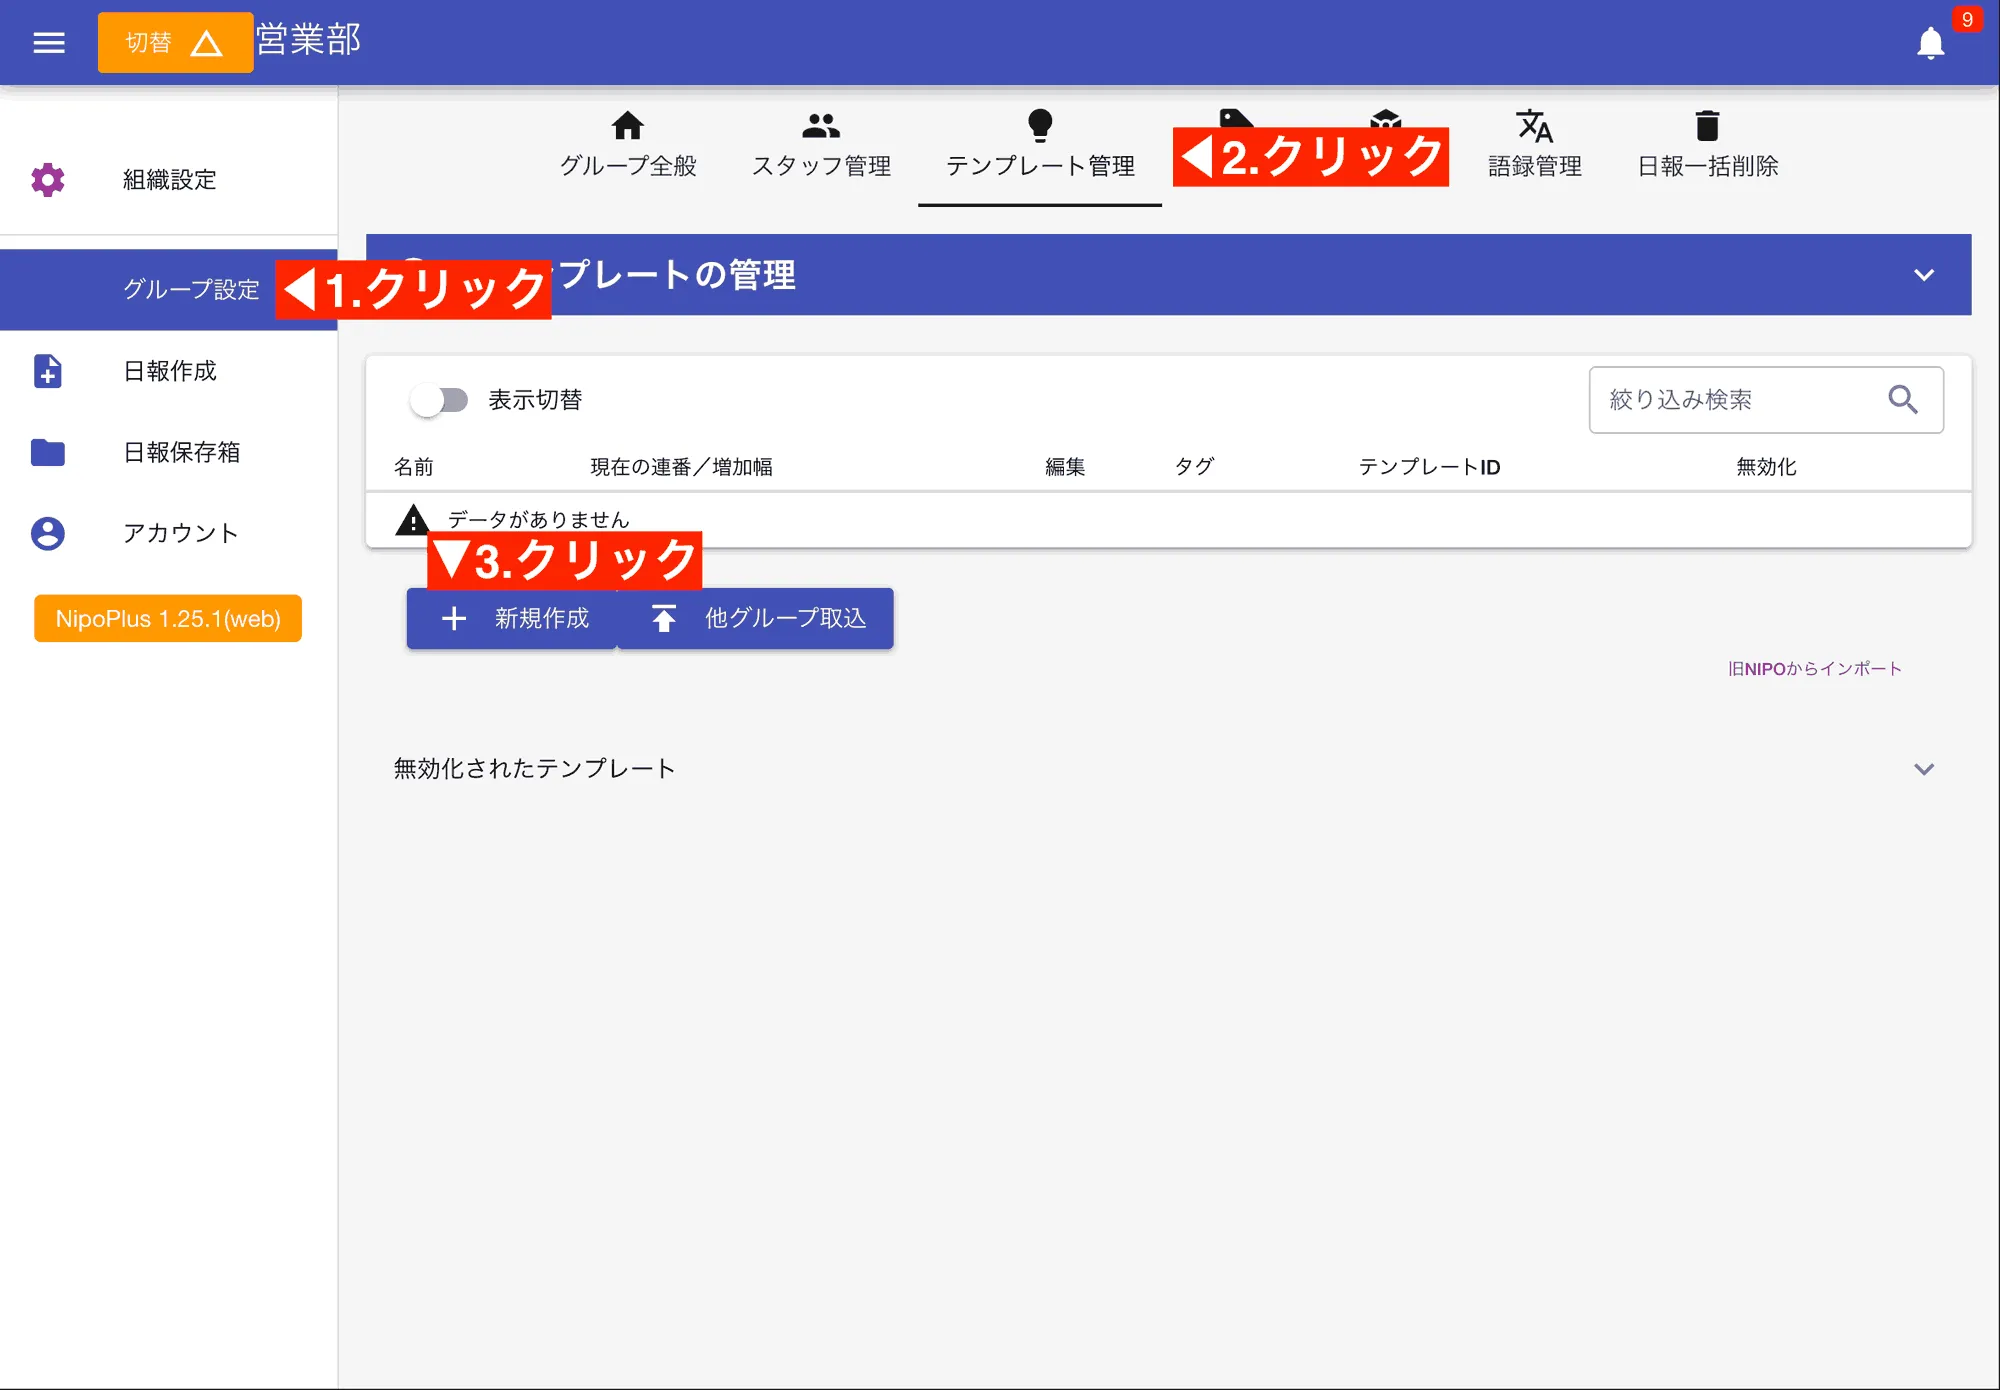Enable the 表示切替 toggle
Screen dimensions: 2000x1390
coord(438,400)
